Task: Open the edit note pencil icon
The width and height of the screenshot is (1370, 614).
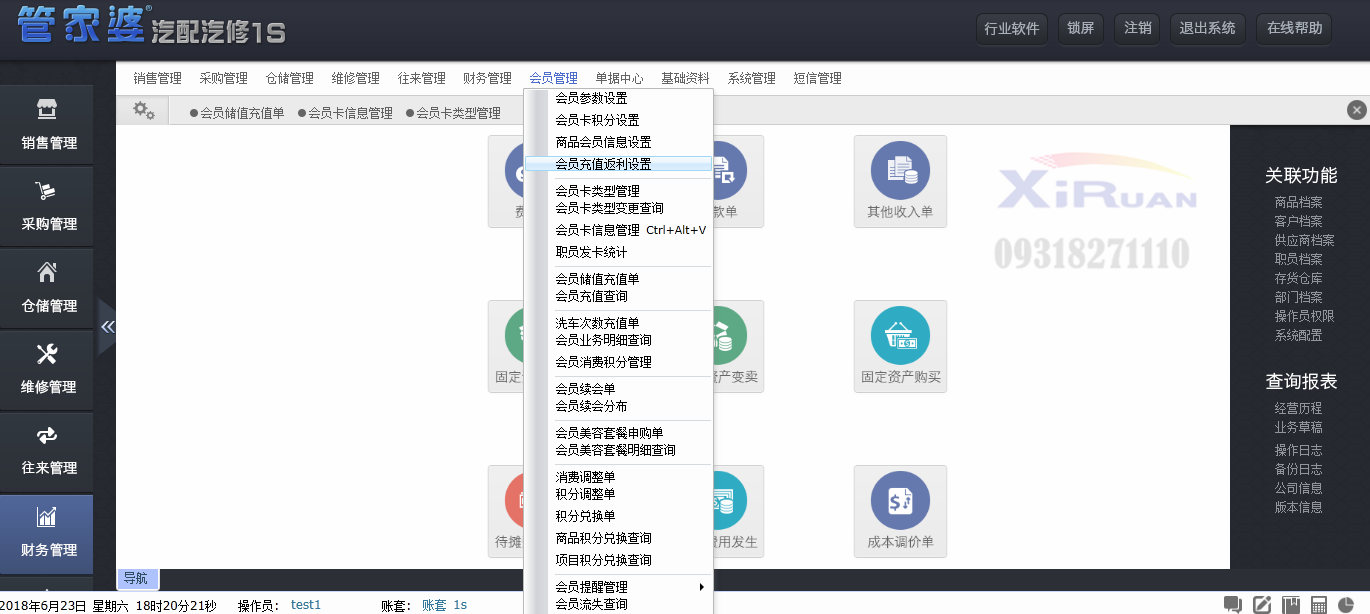Action: point(1262,604)
